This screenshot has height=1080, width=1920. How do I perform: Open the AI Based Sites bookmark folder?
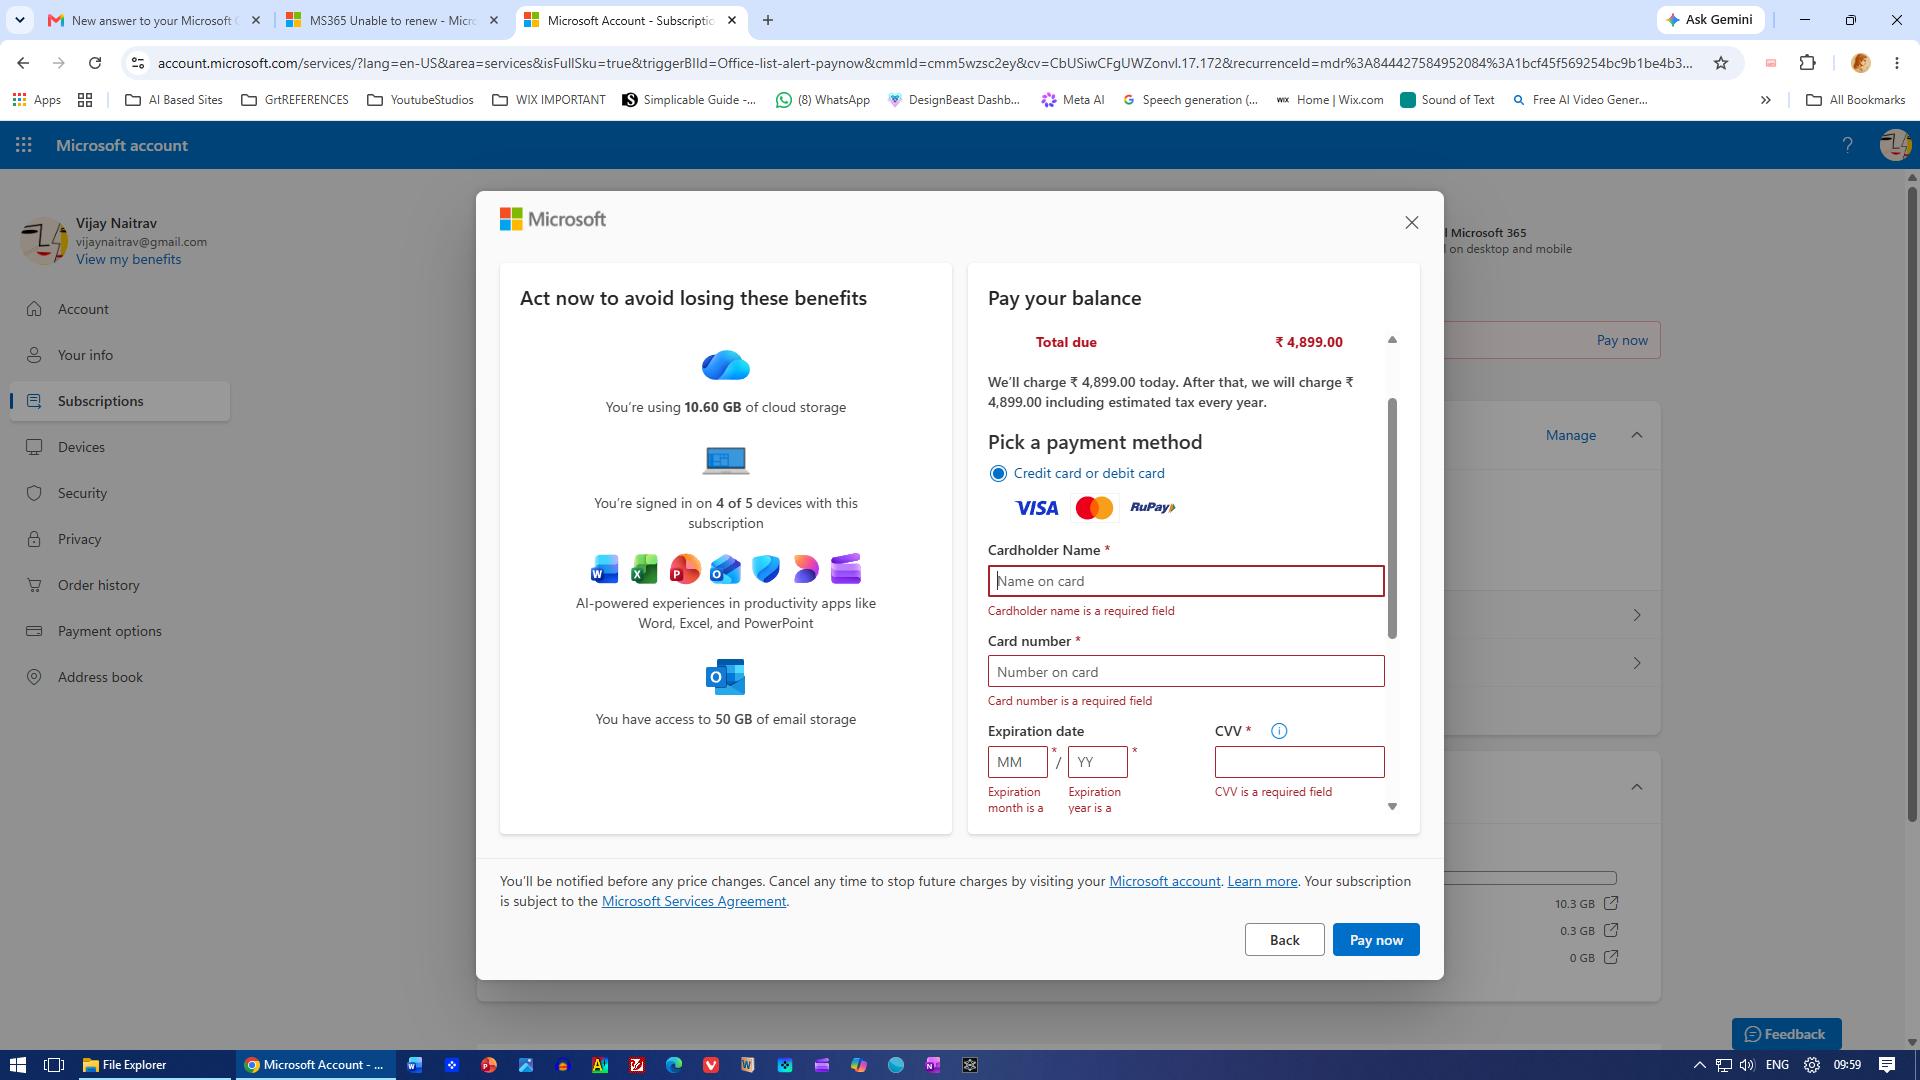pos(174,100)
